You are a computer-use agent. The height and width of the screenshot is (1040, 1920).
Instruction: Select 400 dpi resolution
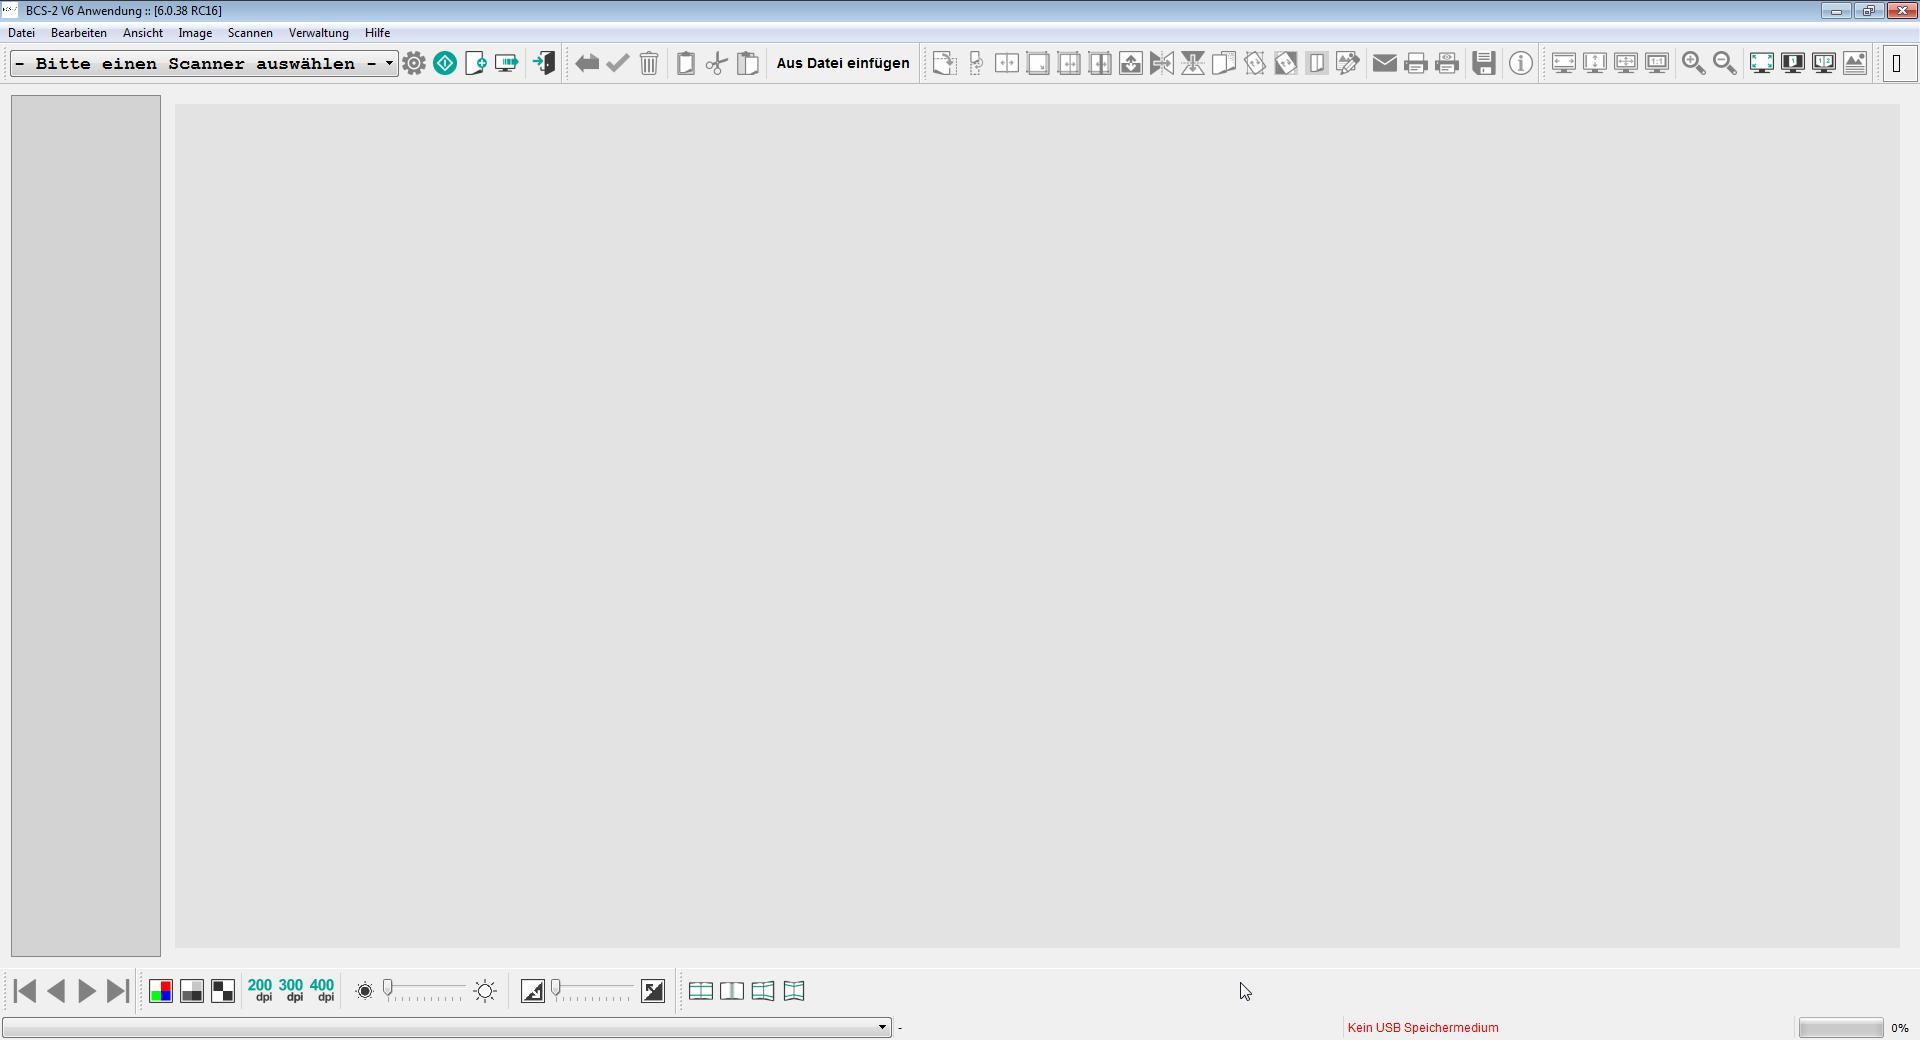pos(322,990)
